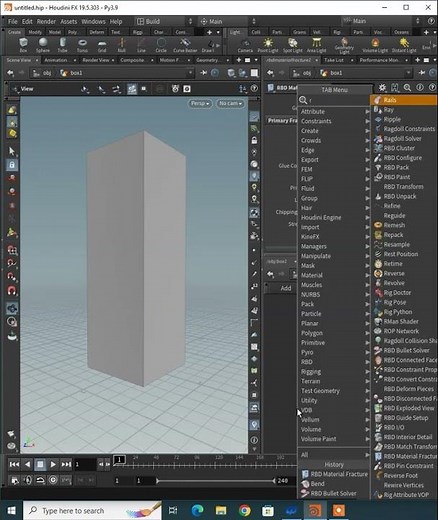Open the Windows Start menu
The image size is (438, 520).
pyautogui.click(x=11, y=510)
